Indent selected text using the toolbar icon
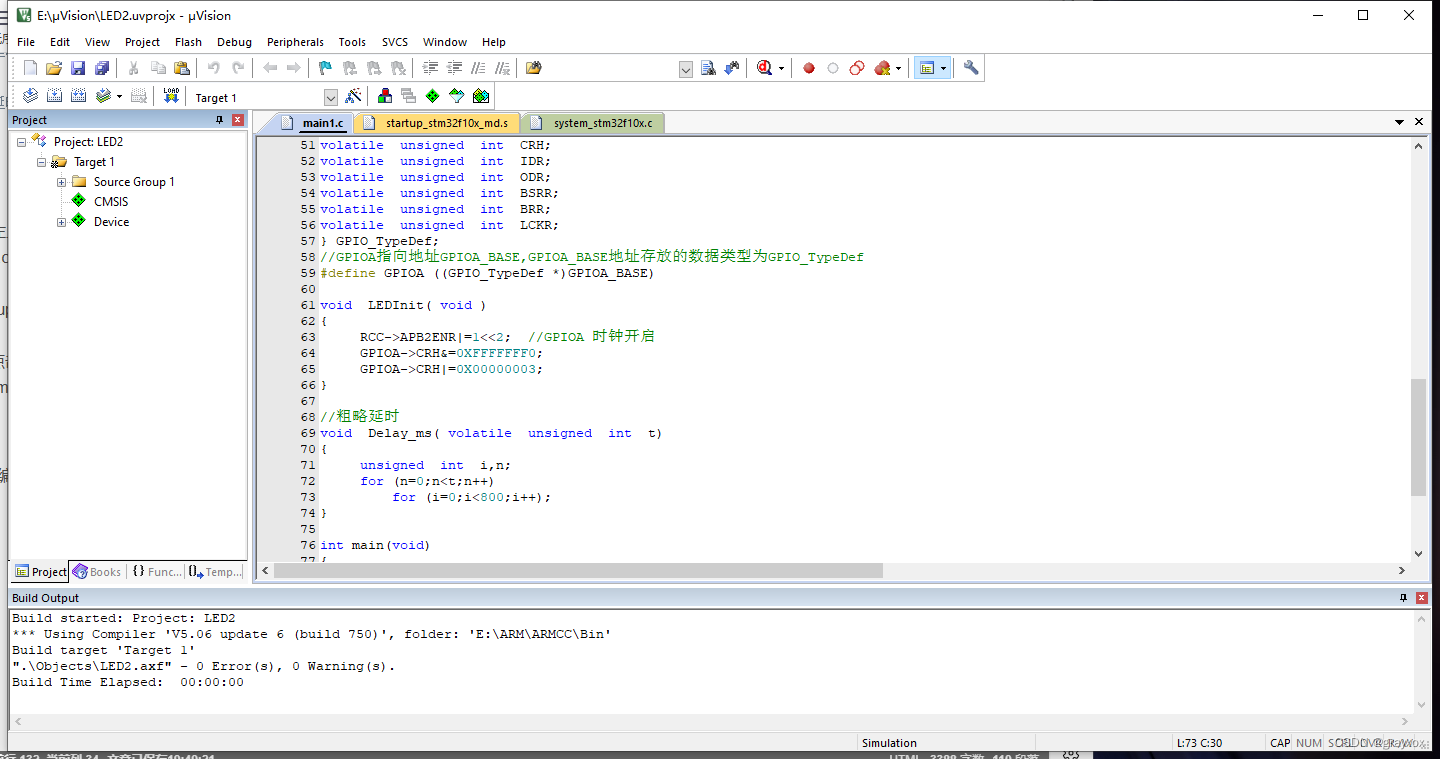This screenshot has height=759, width=1440. click(x=431, y=68)
